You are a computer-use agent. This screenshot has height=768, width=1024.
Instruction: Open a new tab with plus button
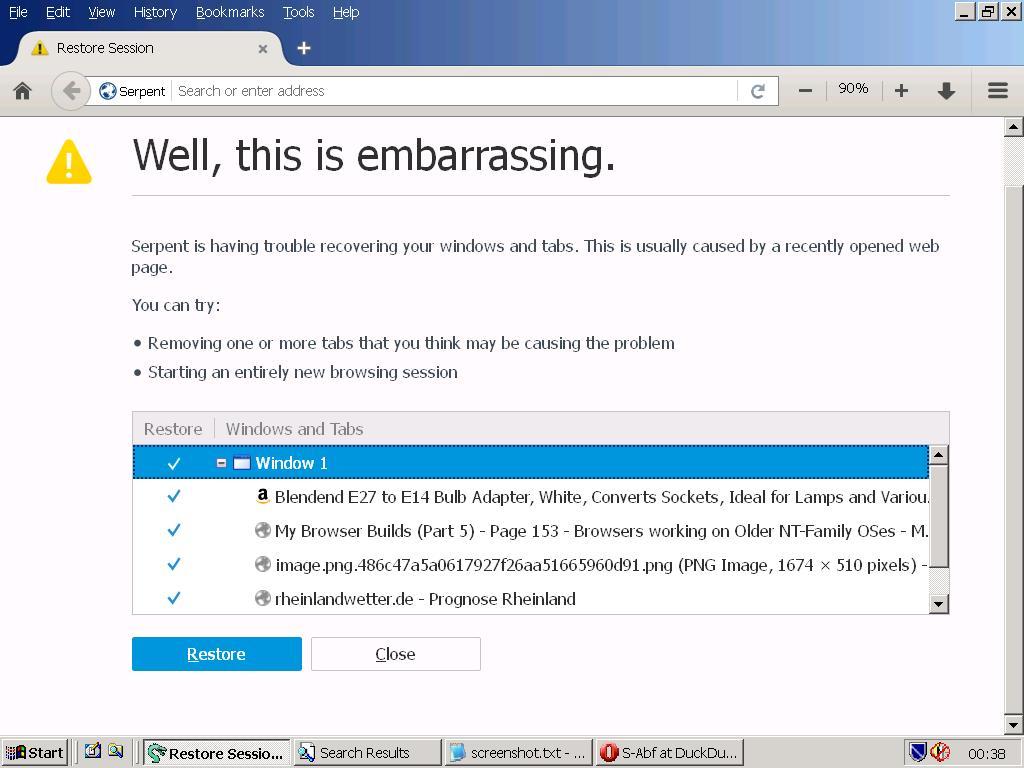coord(304,48)
